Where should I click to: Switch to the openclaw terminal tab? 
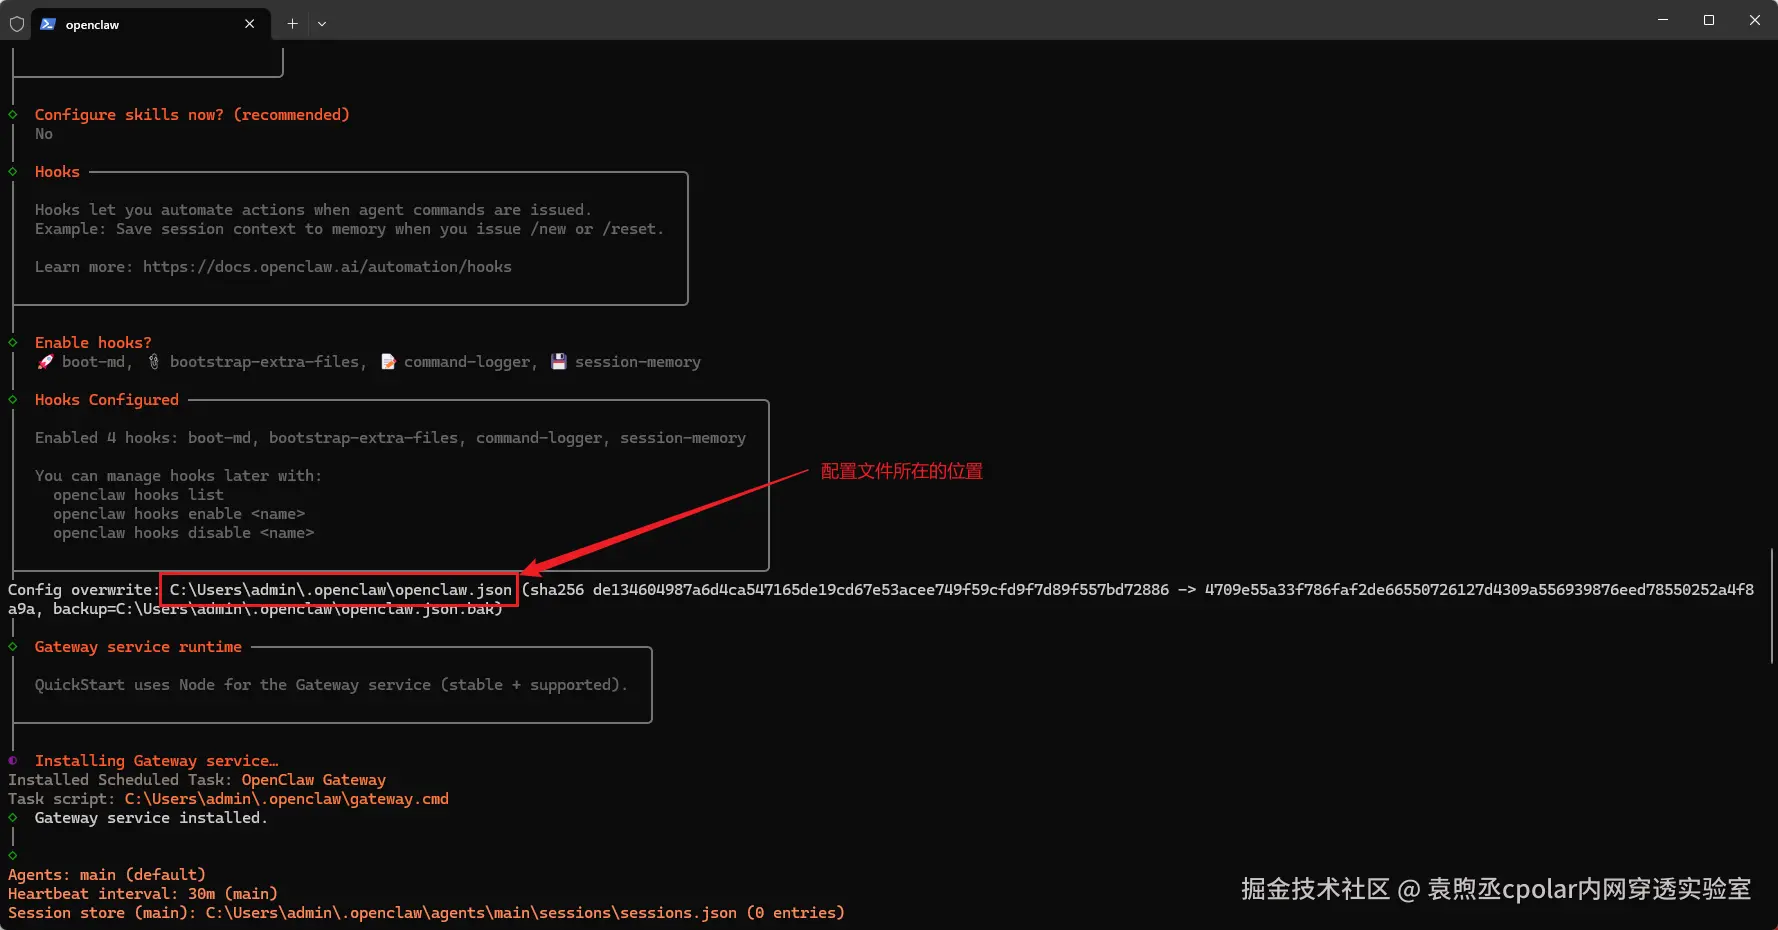coord(150,24)
